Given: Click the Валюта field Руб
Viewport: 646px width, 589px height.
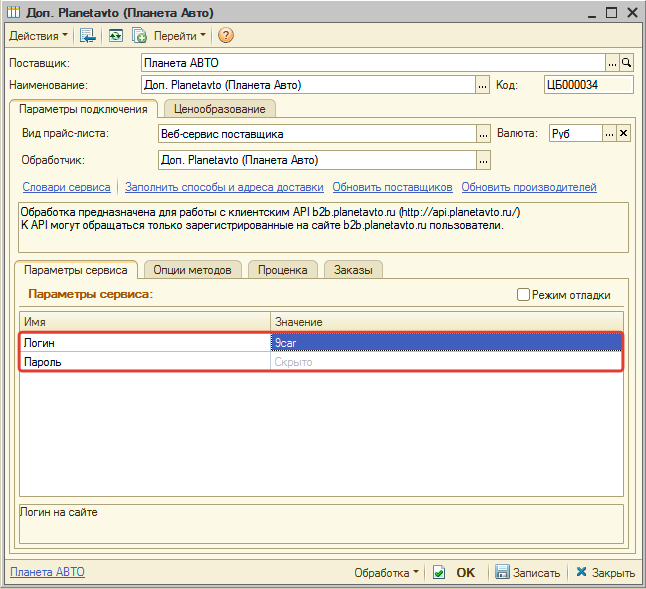Looking at the screenshot, I should [576, 133].
